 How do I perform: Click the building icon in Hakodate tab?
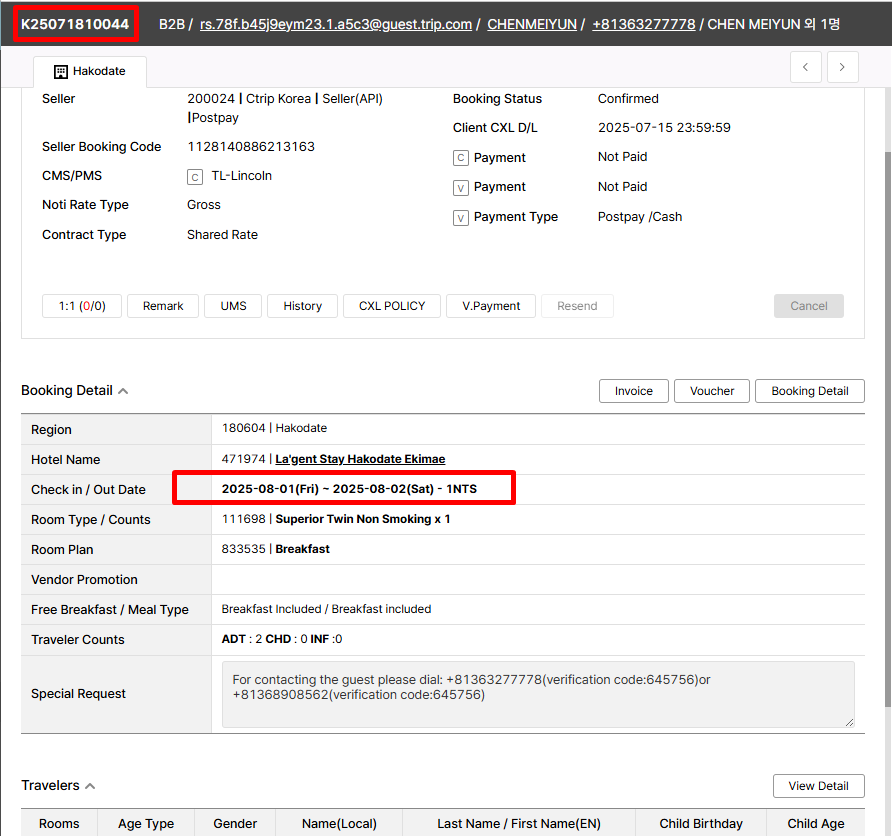pyautogui.click(x=61, y=72)
